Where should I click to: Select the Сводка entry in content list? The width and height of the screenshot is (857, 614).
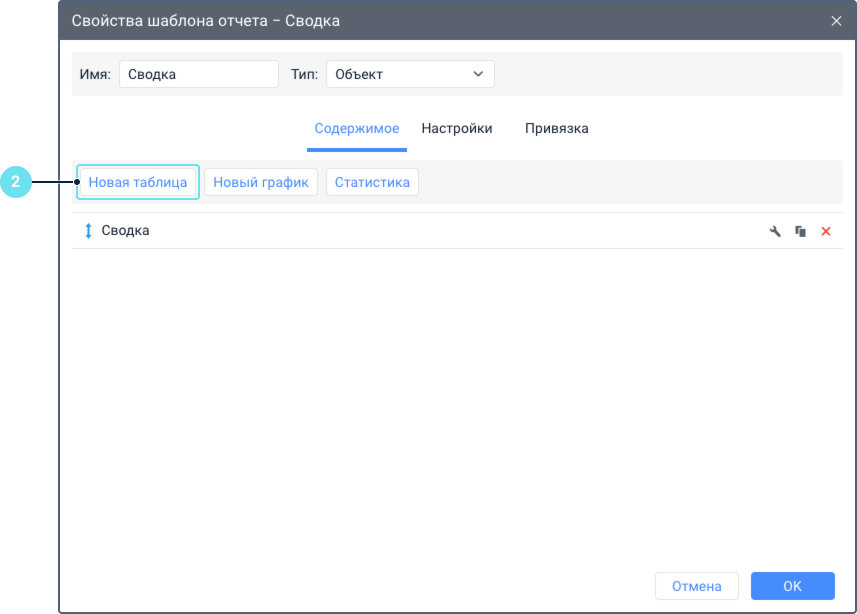pyautogui.click(x=126, y=231)
